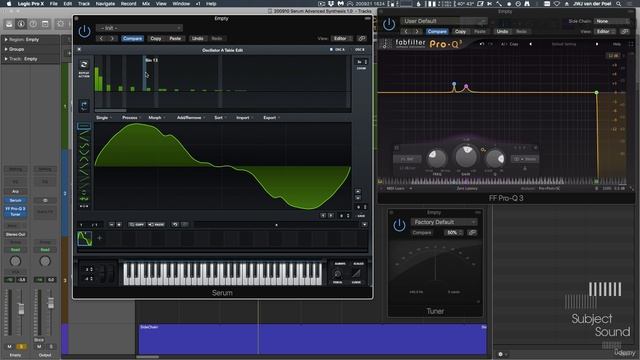Click swap arrows icon below Repeat Action

pyautogui.click(x=84, y=106)
